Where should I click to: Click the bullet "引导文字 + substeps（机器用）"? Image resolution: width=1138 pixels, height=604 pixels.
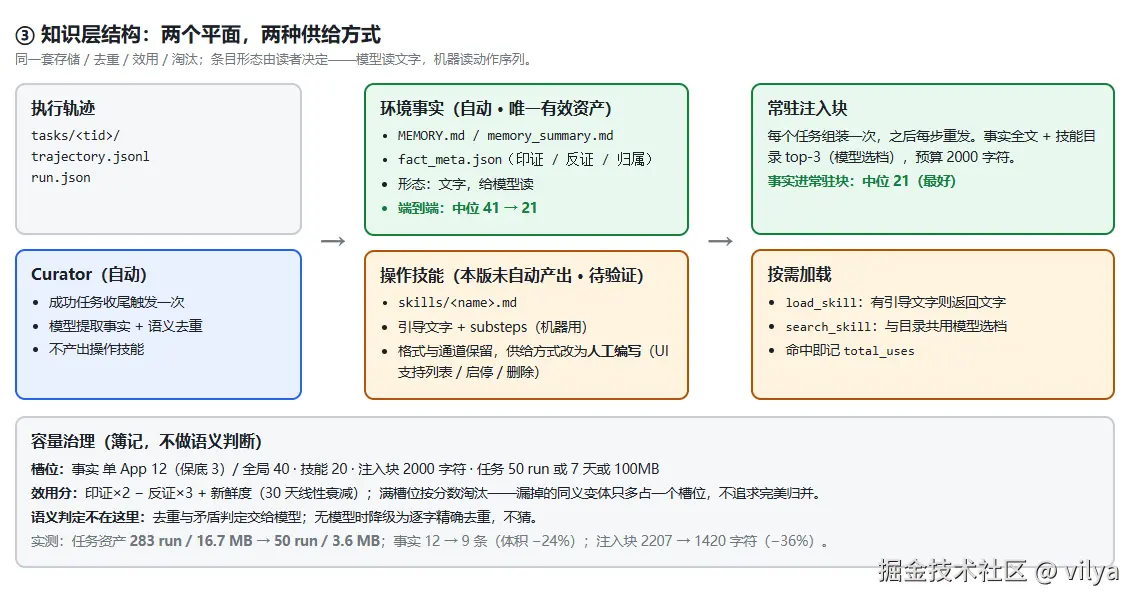(x=493, y=327)
